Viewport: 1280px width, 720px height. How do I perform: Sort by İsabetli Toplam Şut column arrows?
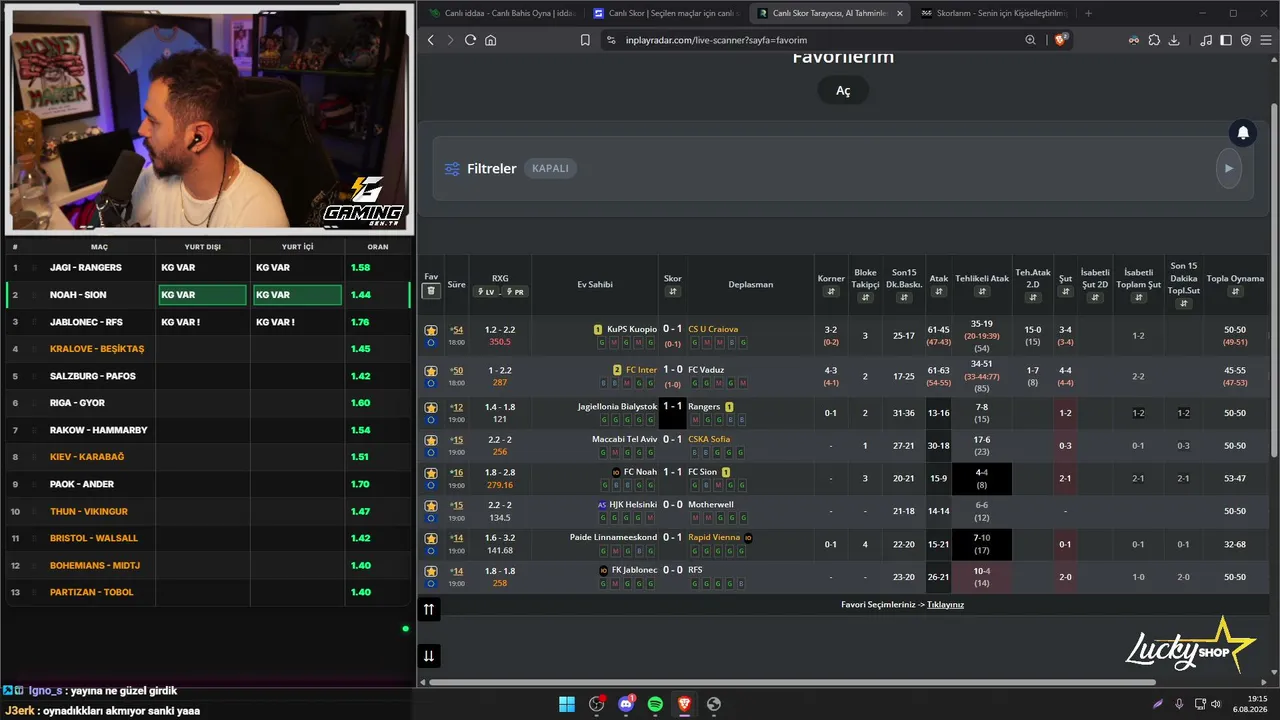tap(1138, 298)
